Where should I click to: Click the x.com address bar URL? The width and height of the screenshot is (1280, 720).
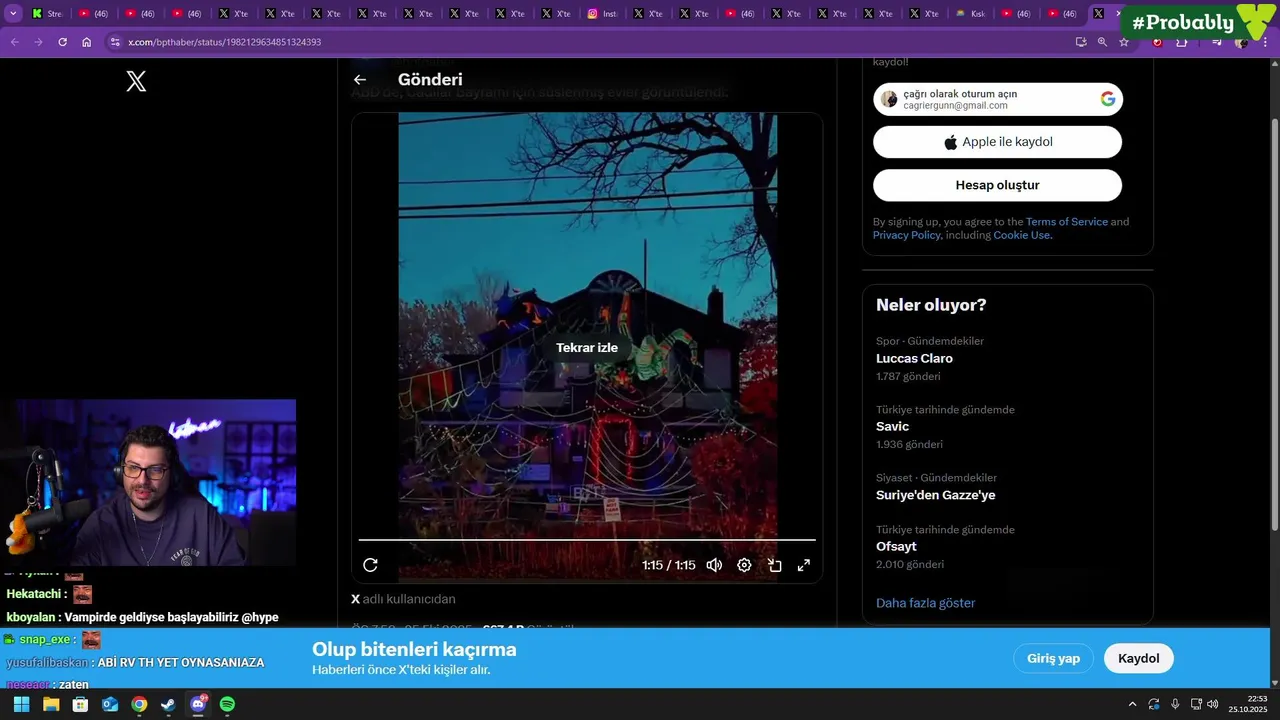pos(224,42)
